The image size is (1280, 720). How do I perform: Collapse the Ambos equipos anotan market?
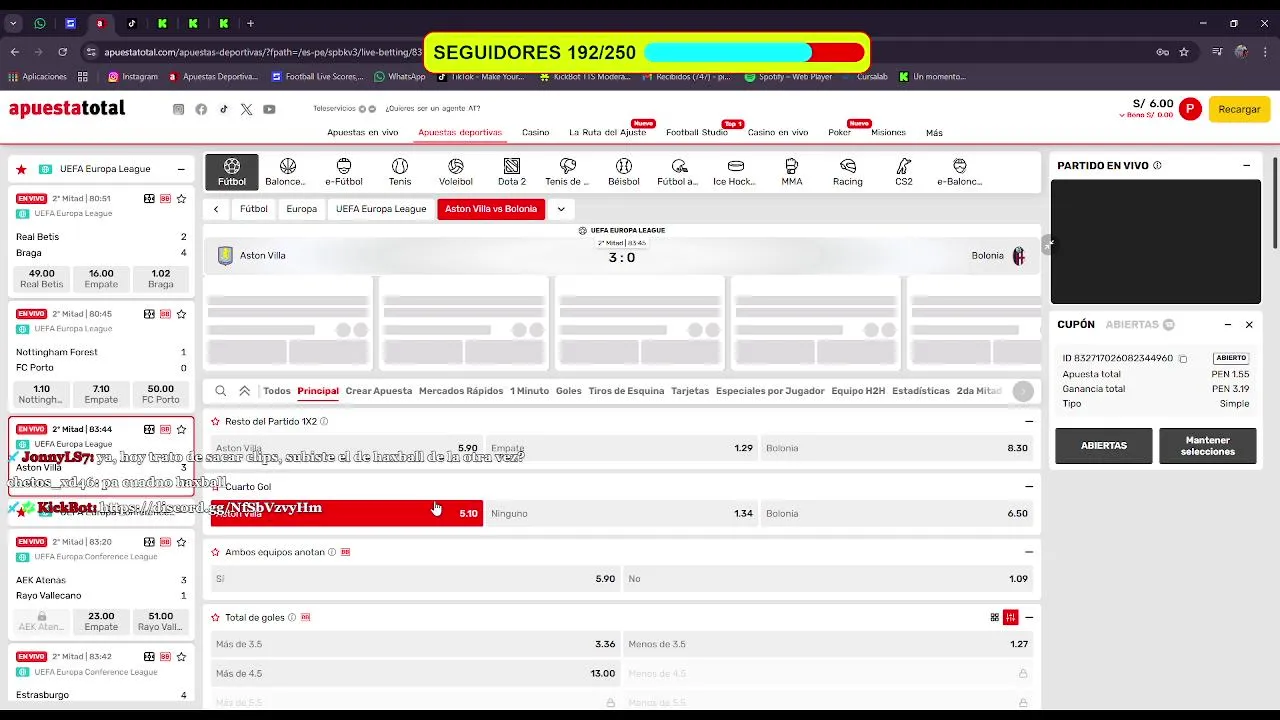1029,552
